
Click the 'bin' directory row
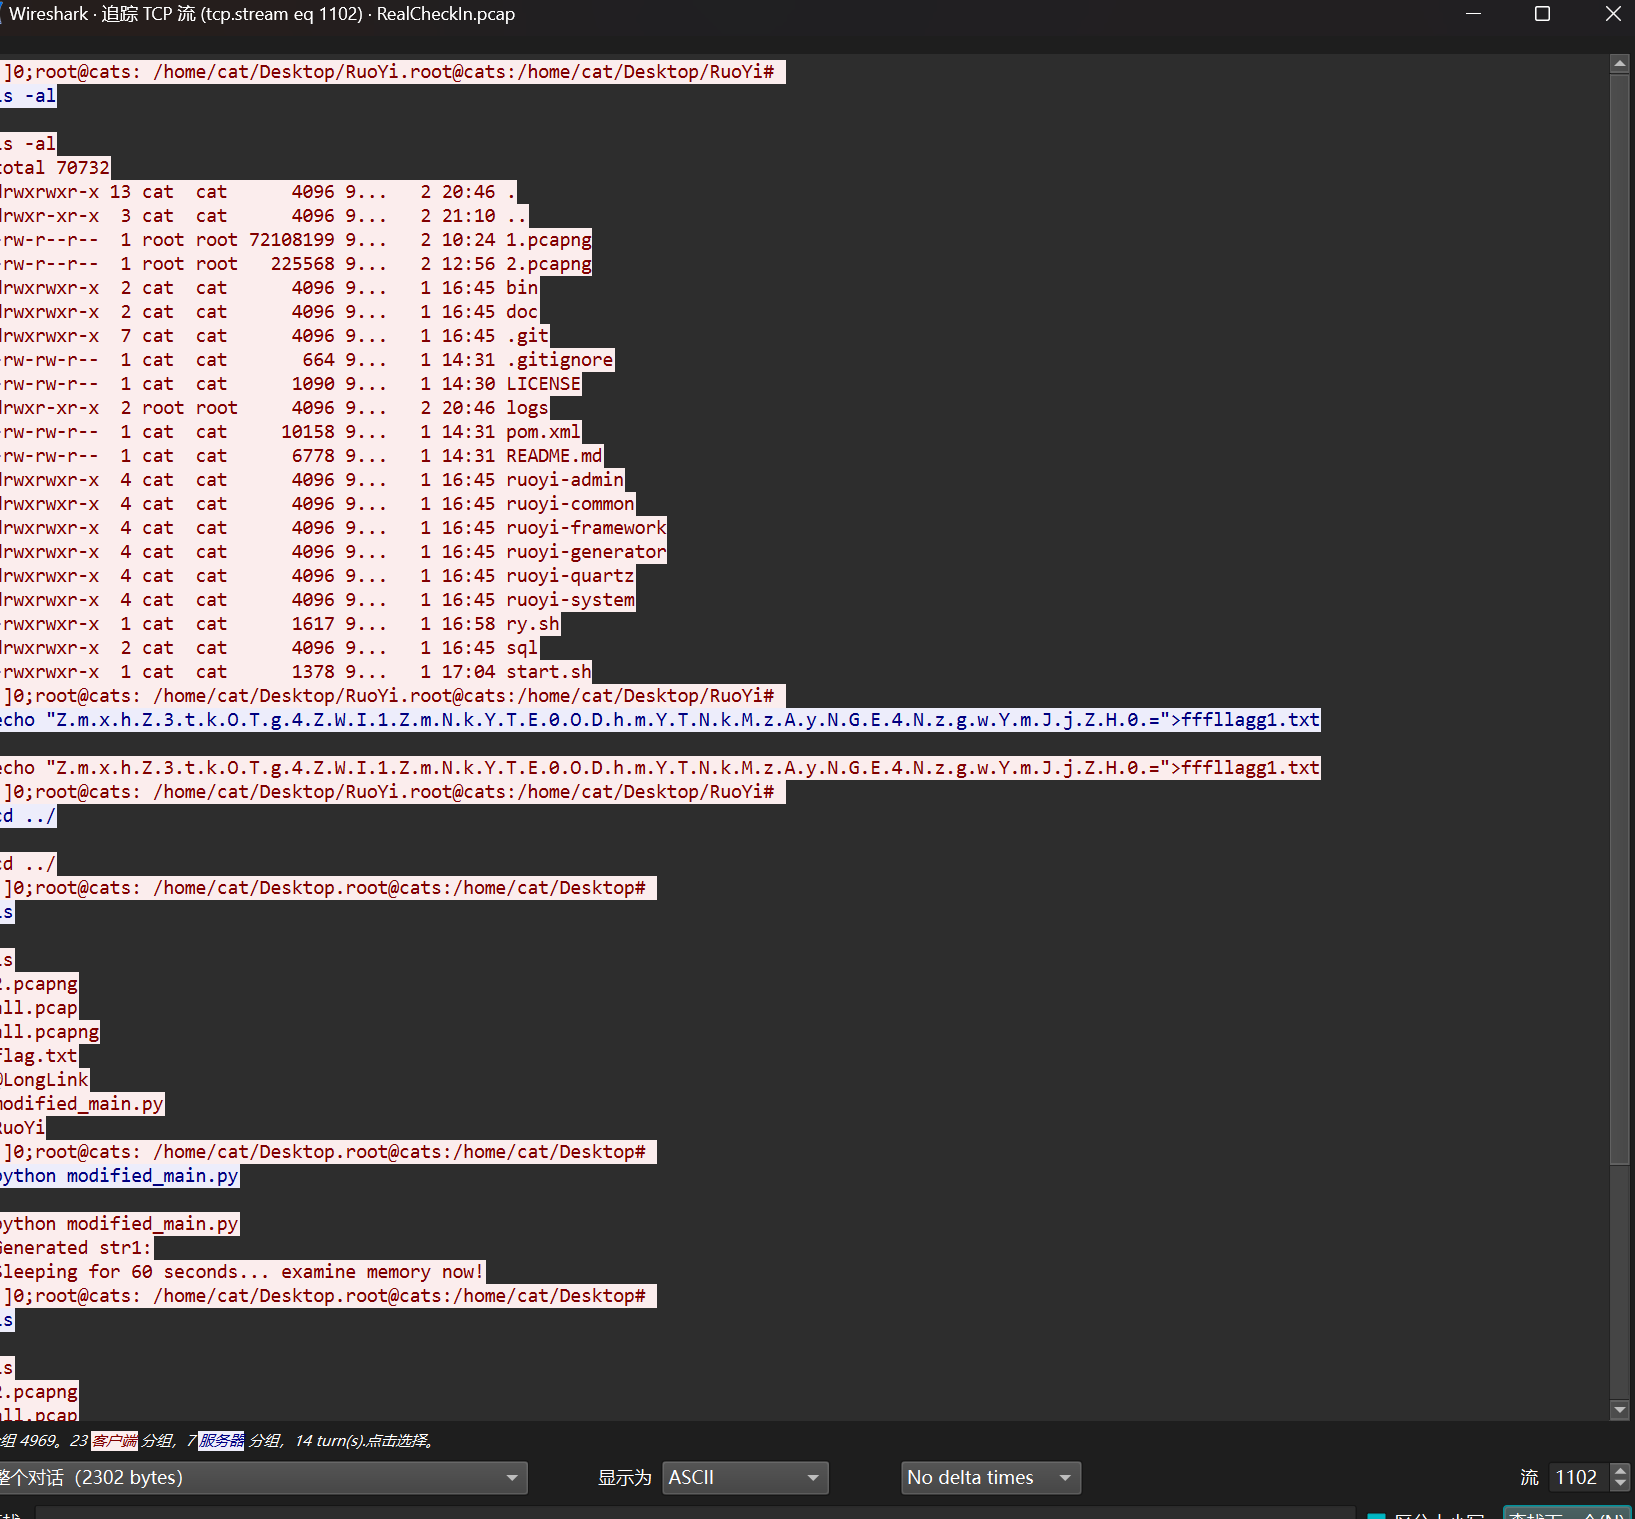(x=269, y=288)
